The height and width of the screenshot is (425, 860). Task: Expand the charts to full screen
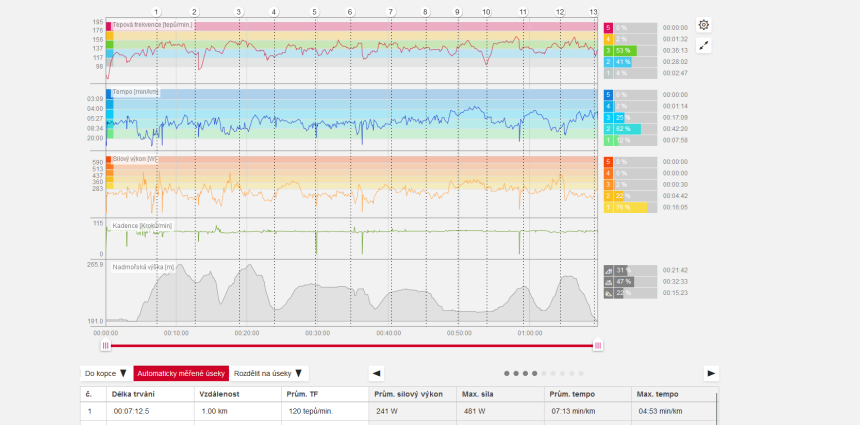[704, 46]
